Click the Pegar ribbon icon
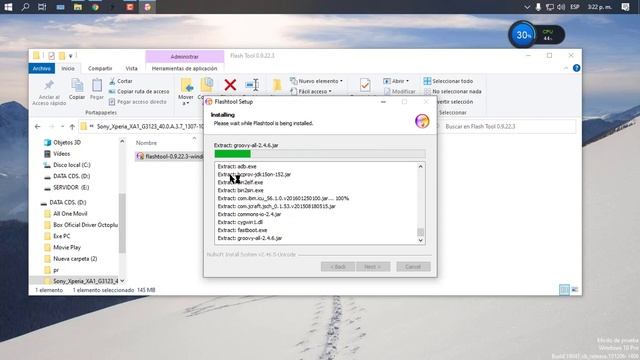The image size is (640, 360). pyautogui.click(x=97, y=85)
